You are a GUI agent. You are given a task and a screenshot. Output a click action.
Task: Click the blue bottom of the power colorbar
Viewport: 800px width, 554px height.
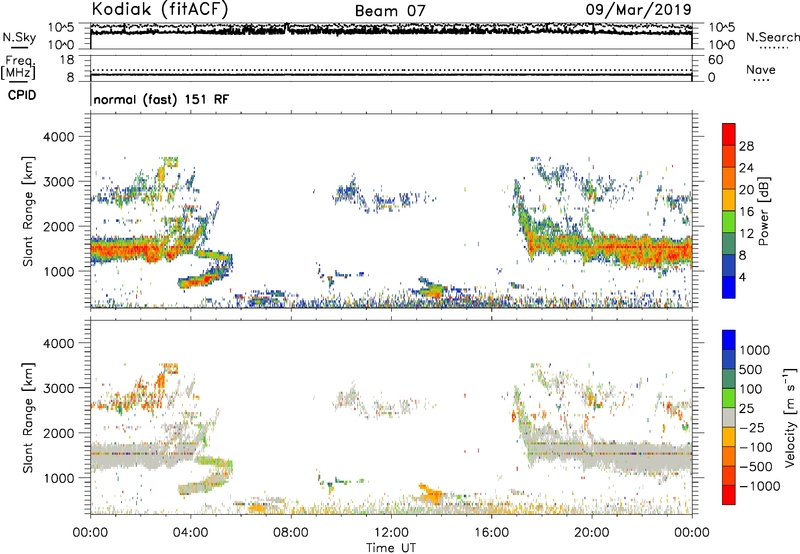point(729,287)
